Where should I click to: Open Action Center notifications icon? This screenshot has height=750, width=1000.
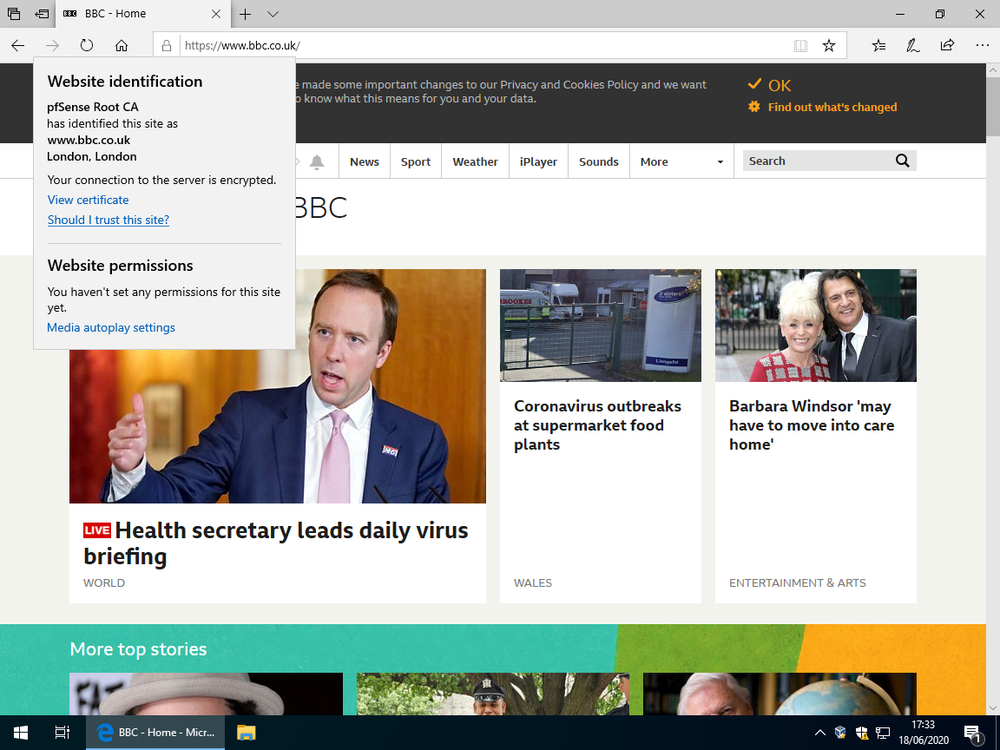coord(973,733)
